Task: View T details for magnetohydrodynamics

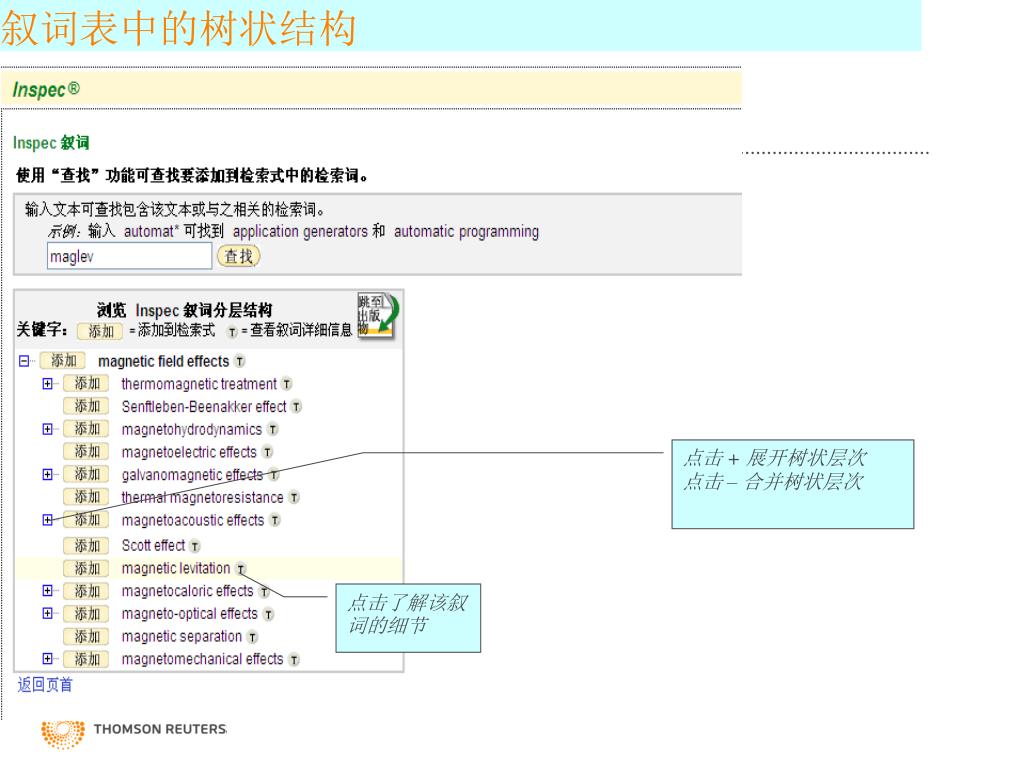Action: tap(273, 430)
